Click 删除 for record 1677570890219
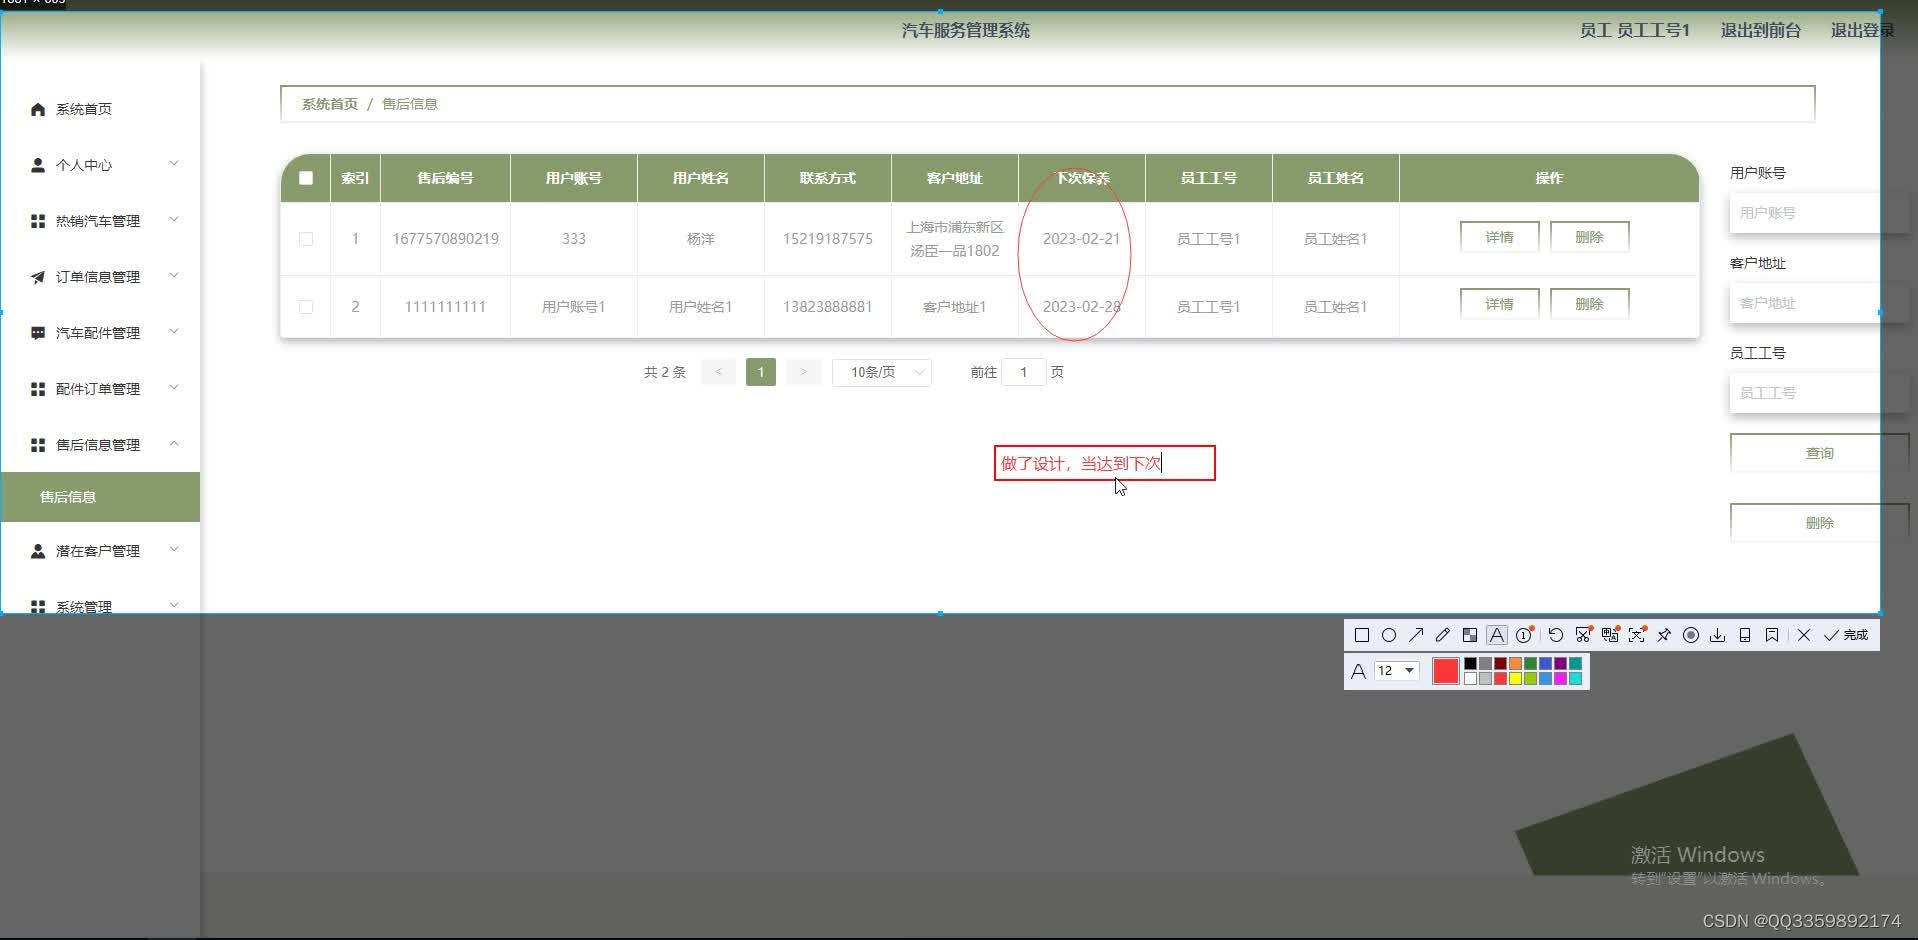The image size is (1918, 940). [x=1589, y=237]
